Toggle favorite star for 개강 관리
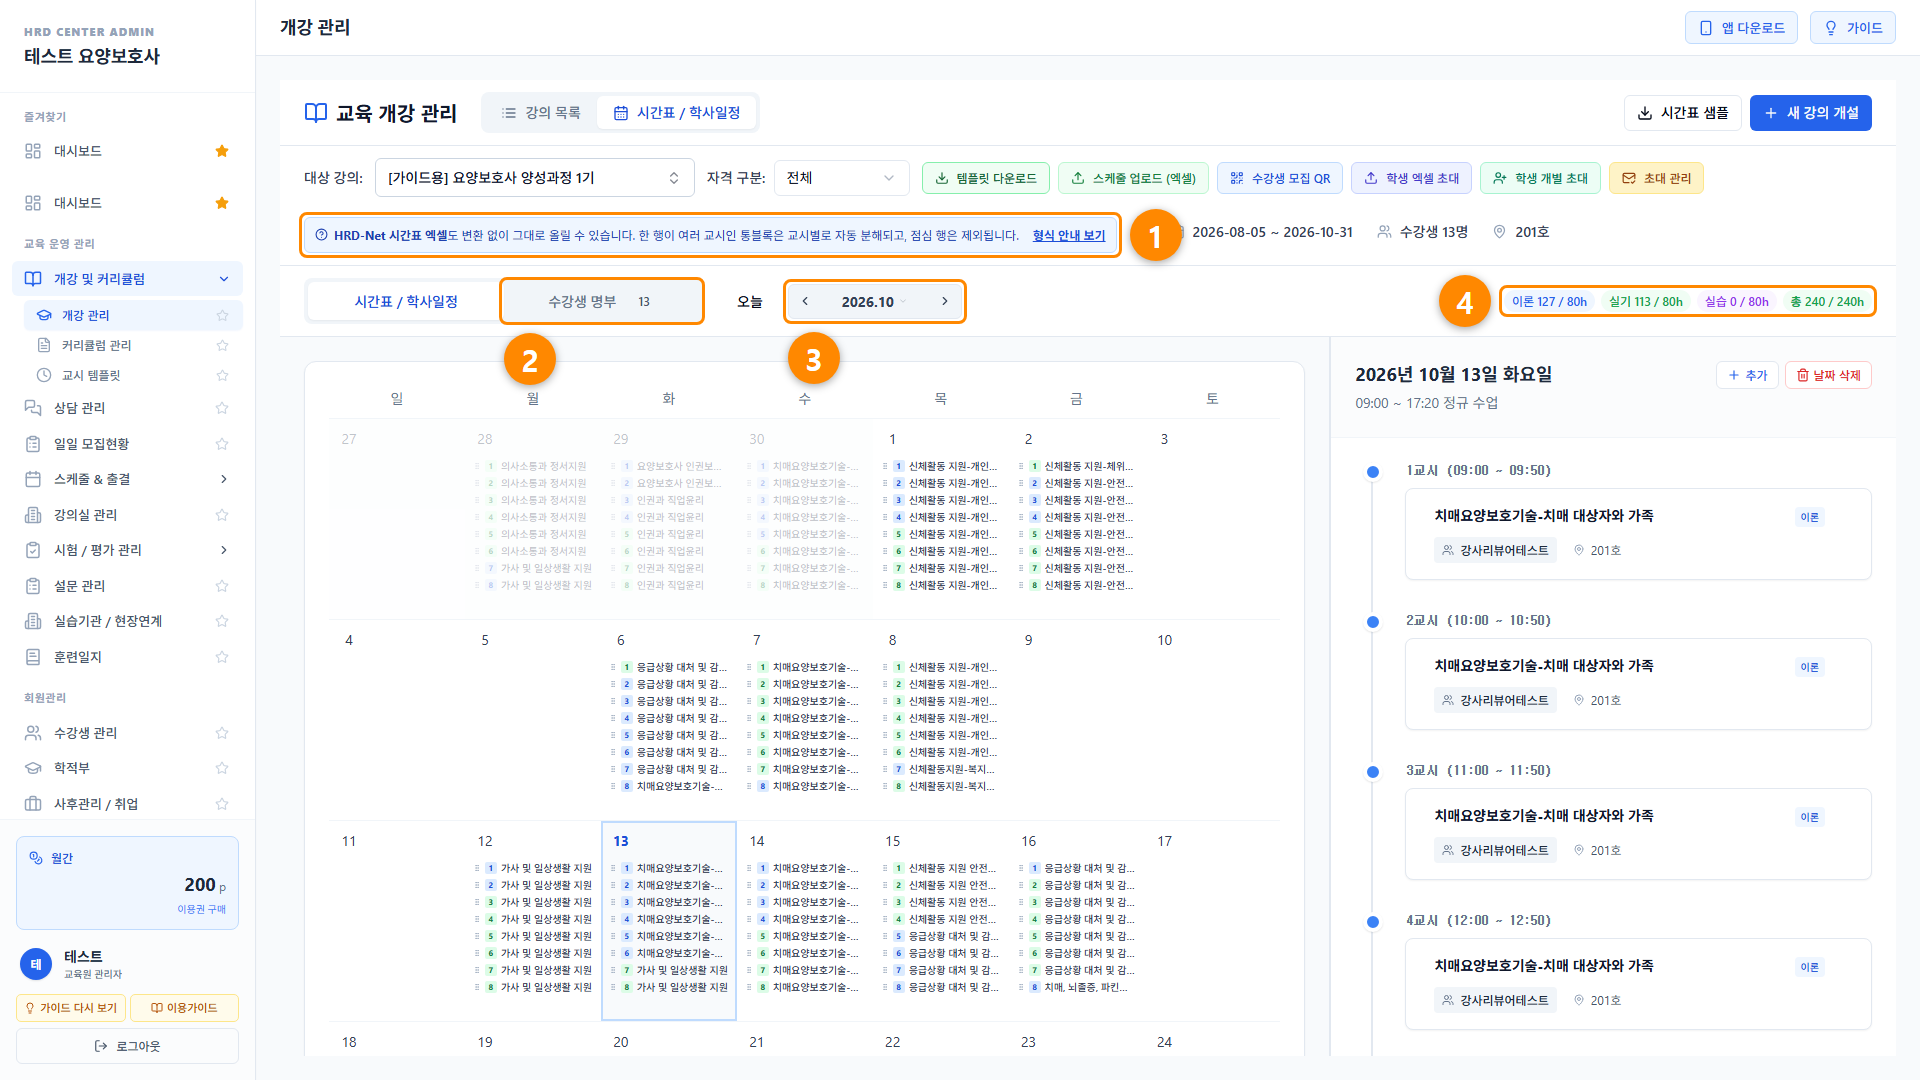 click(x=222, y=315)
